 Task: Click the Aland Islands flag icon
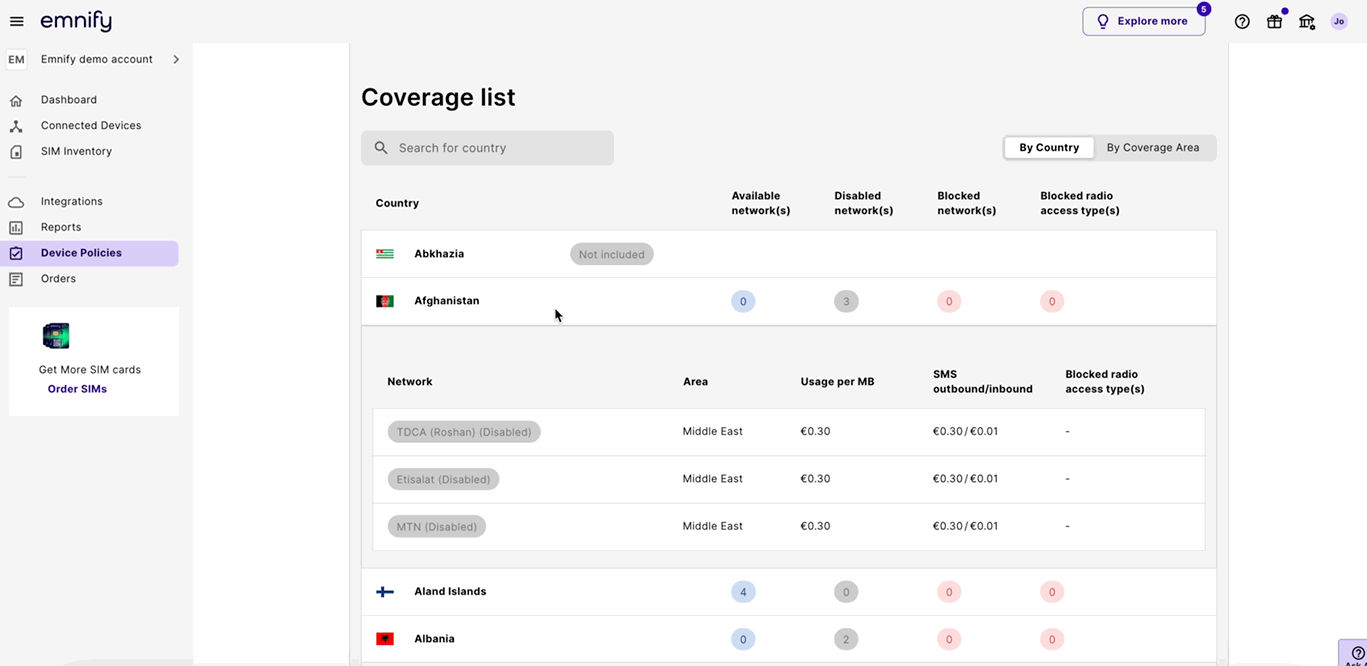385,592
